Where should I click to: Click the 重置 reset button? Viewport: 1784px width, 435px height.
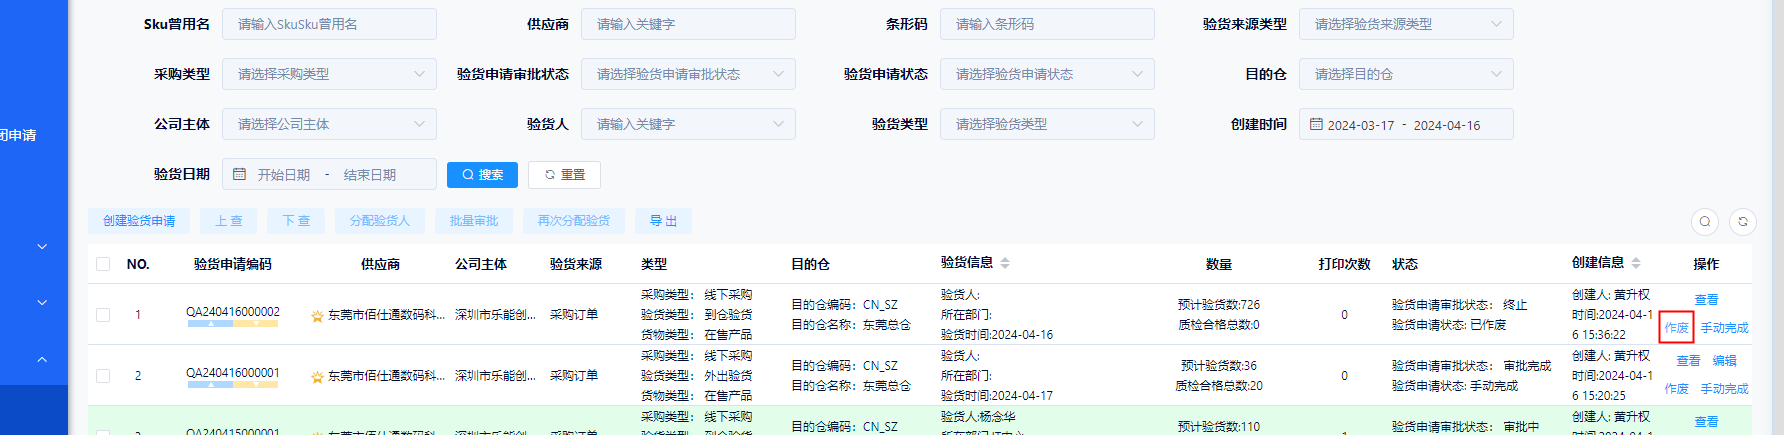click(x=564, y=174)
